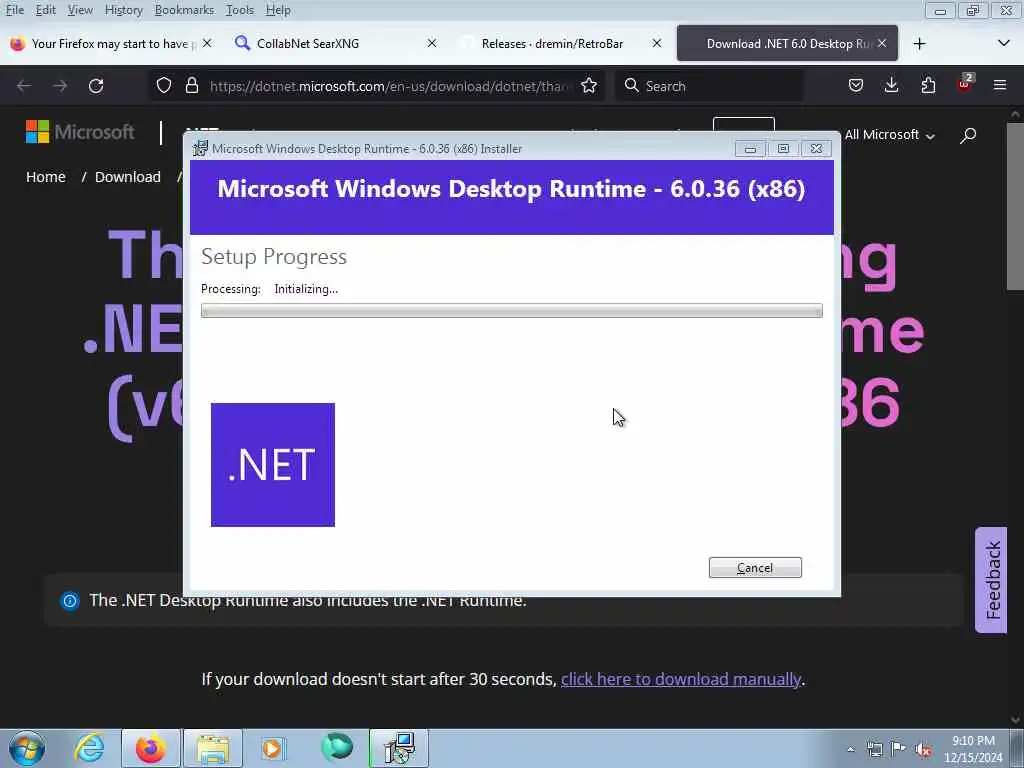
Task: Open the Edit menu in Firefox
Action: 45,10
